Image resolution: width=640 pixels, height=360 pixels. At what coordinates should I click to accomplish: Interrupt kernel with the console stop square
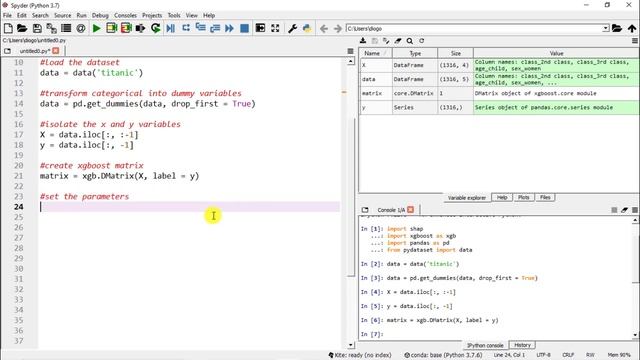pyautogui.click(x=614, y=210)
